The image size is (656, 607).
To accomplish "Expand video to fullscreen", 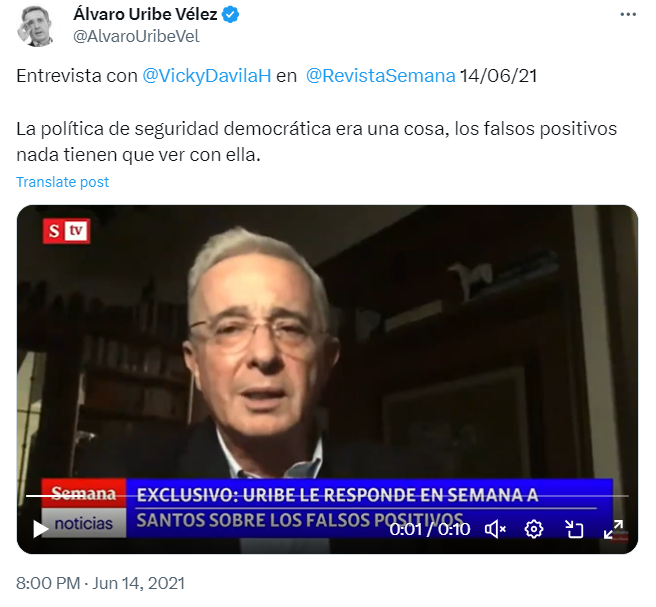I will [x=614, y=529].
